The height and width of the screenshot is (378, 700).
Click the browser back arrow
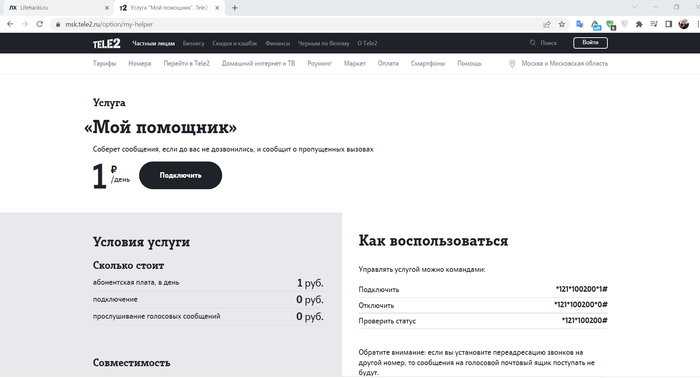10,24
